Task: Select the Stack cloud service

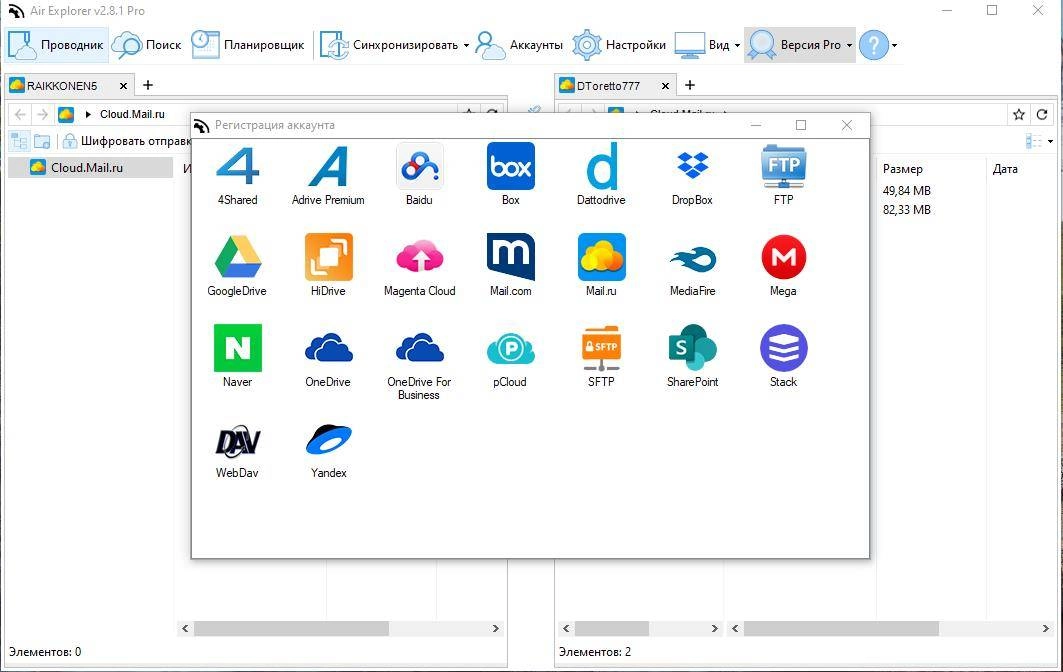Action: (783, 356)
